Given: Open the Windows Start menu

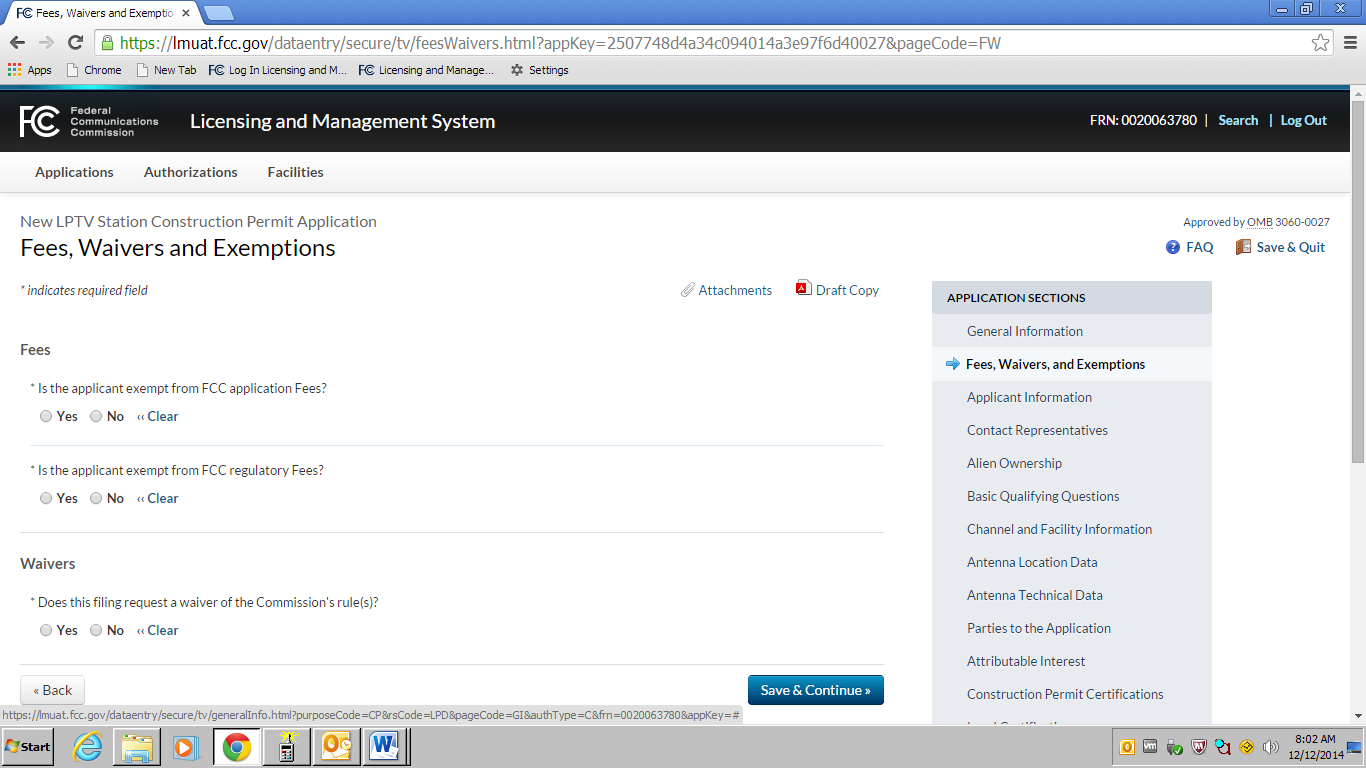Looking at the screenshot, I should point(28,747).
